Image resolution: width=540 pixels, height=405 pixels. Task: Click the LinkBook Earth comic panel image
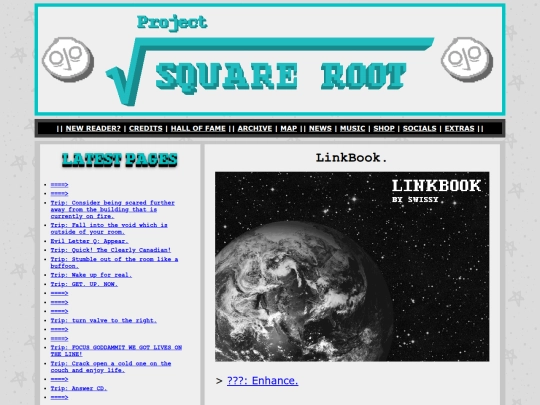click(352, 267)
